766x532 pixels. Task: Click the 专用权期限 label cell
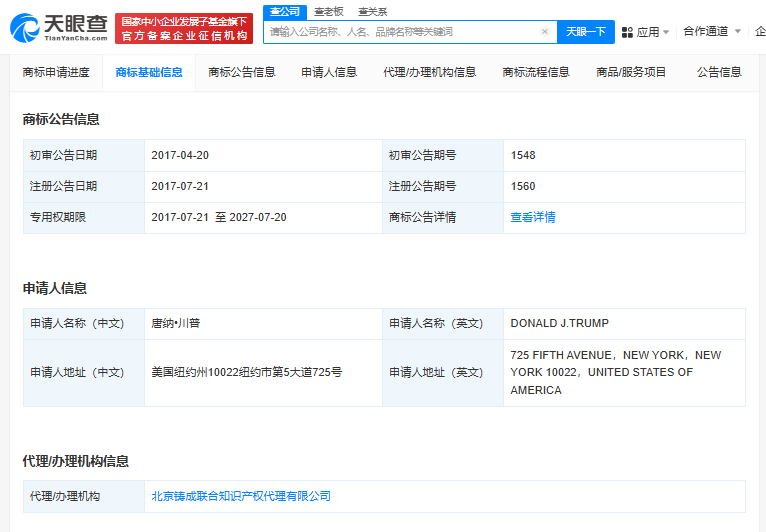click(84, 217)
